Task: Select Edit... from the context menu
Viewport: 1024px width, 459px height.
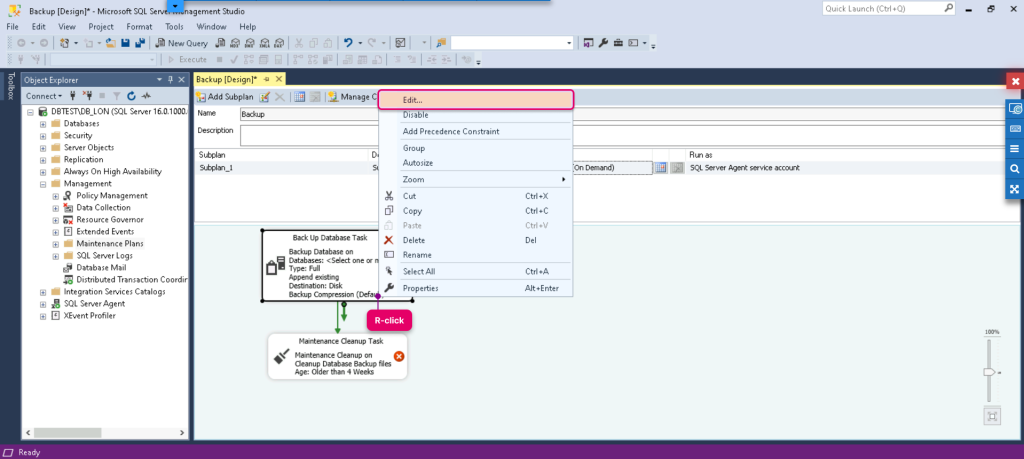Action: coord(476,100)
